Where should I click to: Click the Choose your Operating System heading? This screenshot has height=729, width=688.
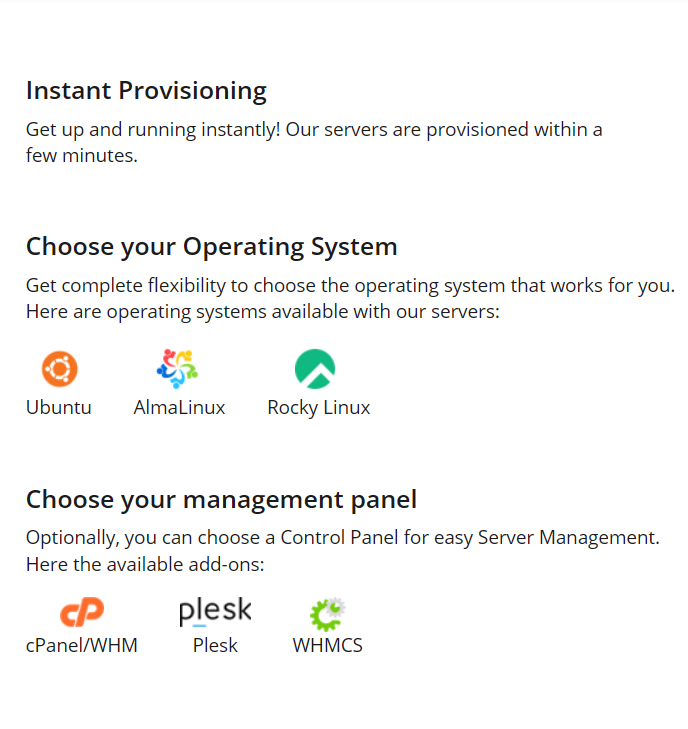[212, 246]
